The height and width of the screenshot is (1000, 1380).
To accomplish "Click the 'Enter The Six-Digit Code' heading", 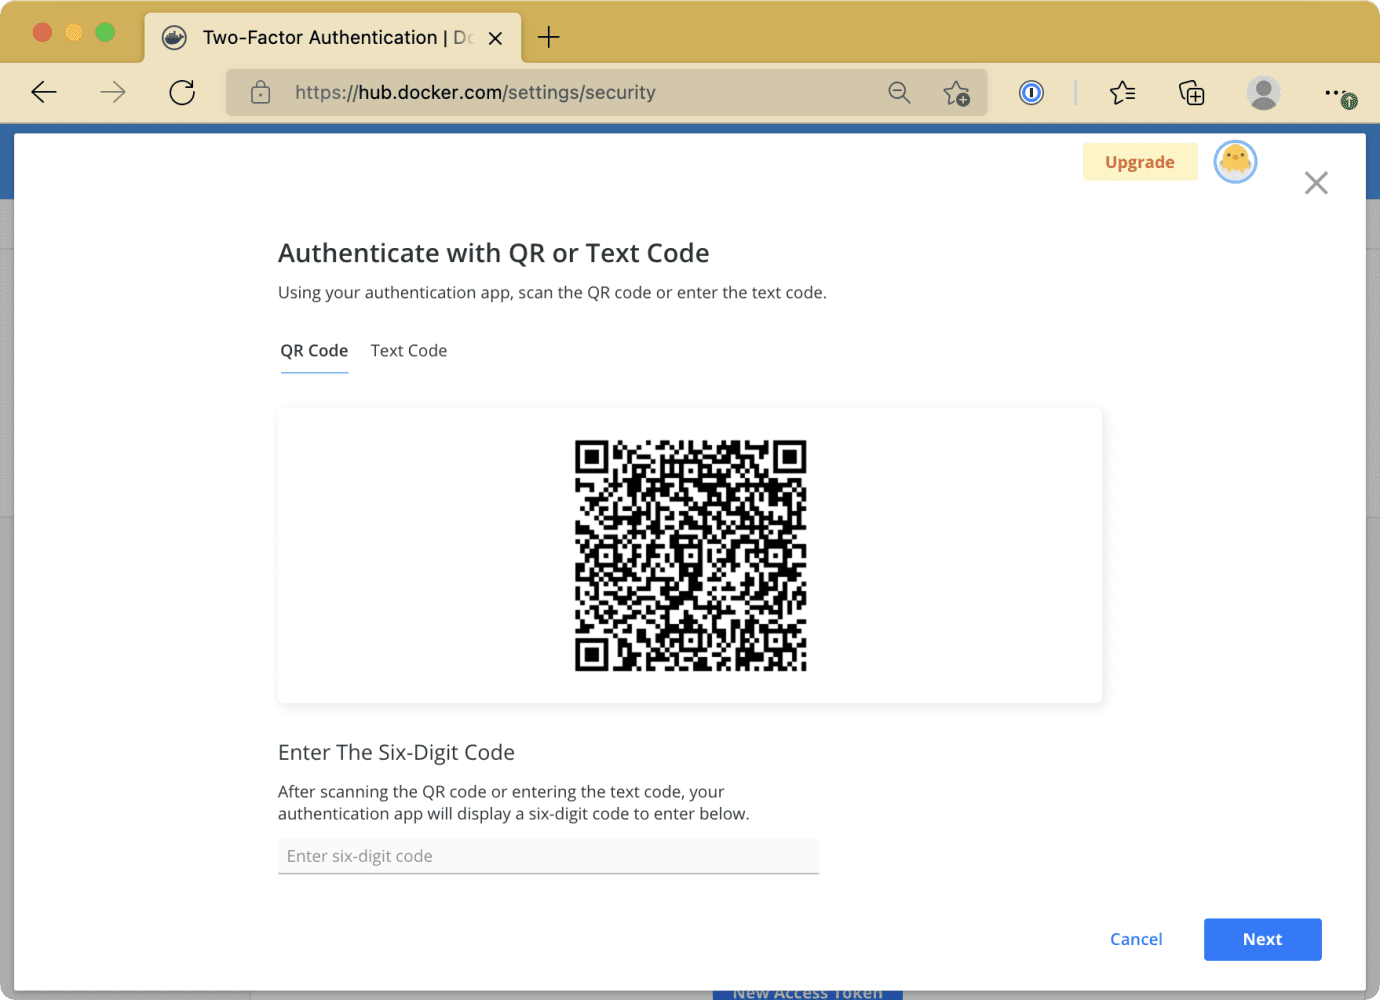I will pyautogui.click(x=396, y=753).
